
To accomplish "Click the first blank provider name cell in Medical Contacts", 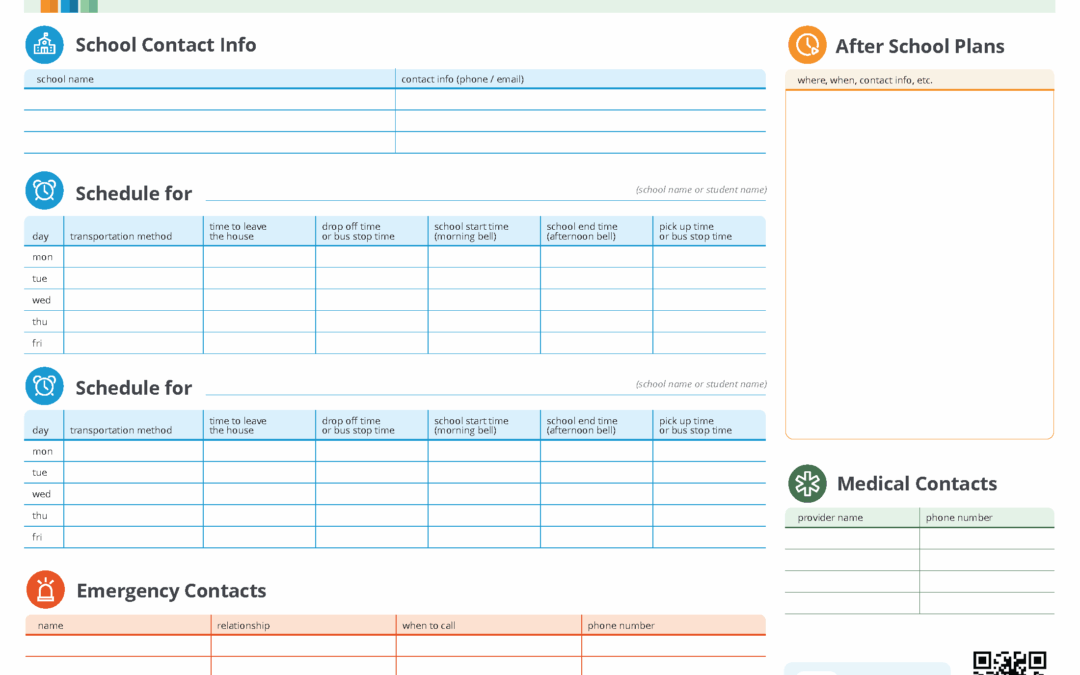I will (x=852, y=539).
